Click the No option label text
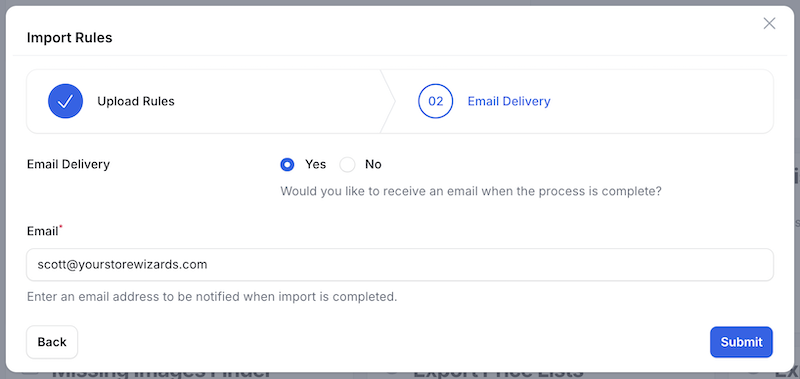This screenshot has width=800, height=379. pyautogui.click(x=373, y=164)
